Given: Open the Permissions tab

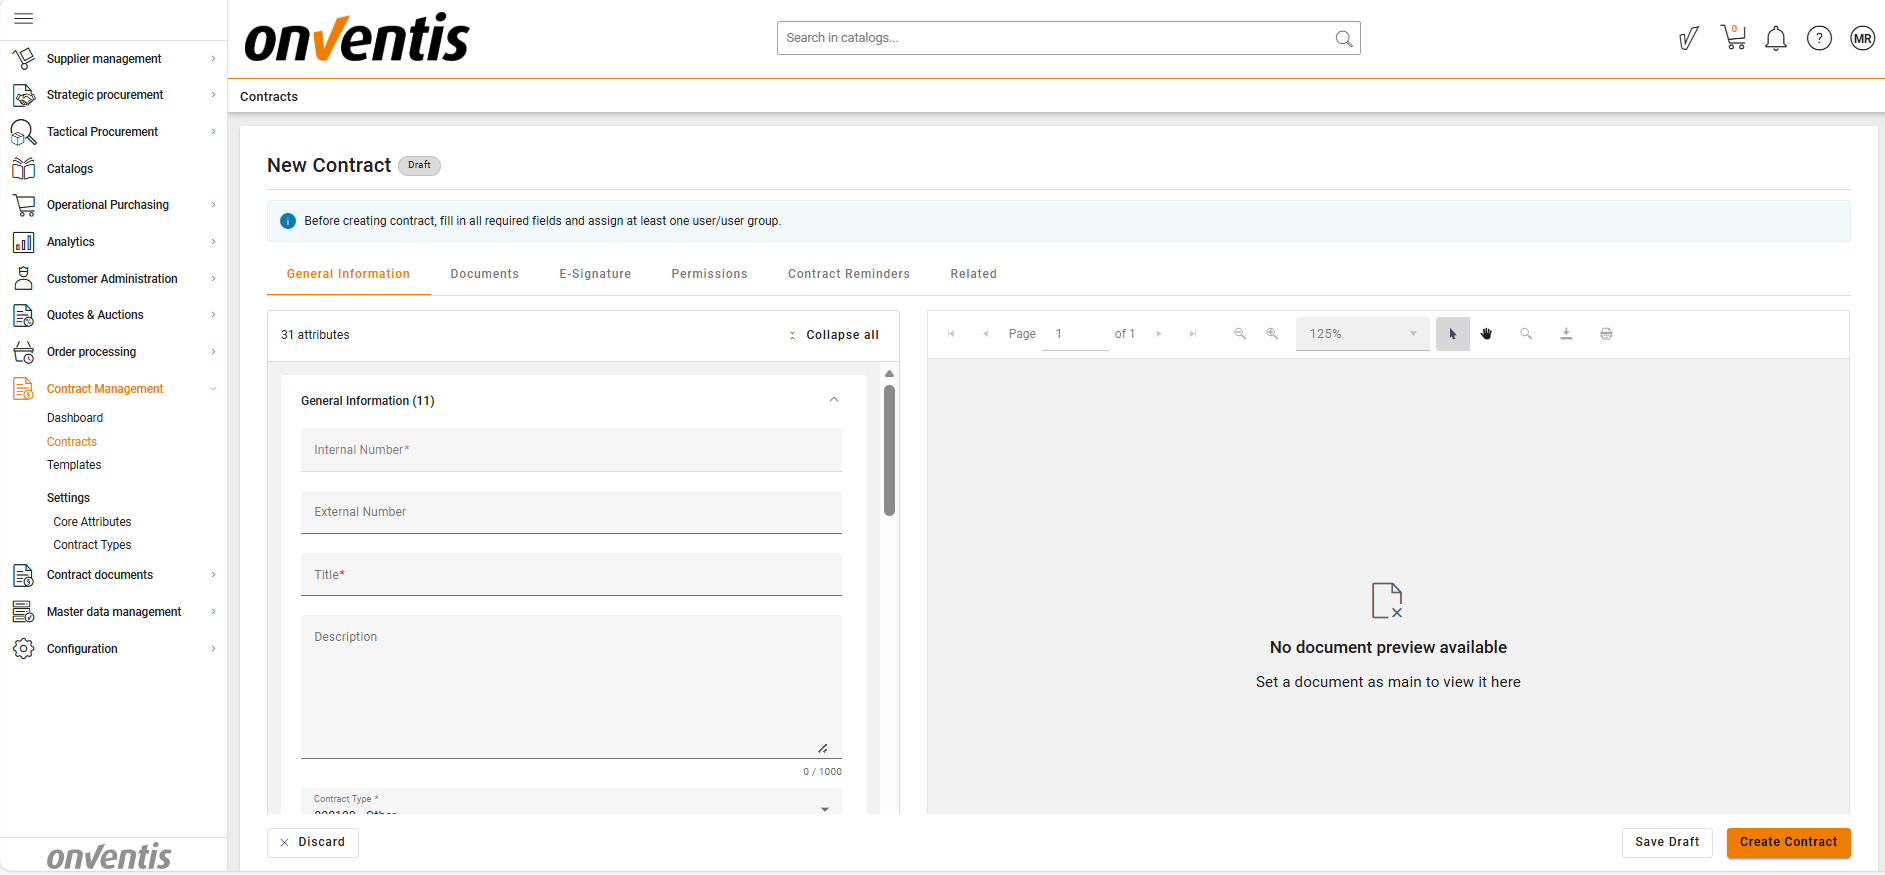Looking at the screenshot, I should tap(709, 274).
